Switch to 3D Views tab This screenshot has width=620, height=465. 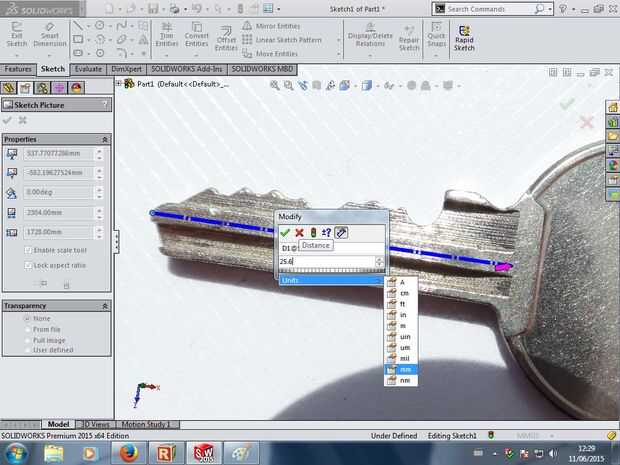95,424
